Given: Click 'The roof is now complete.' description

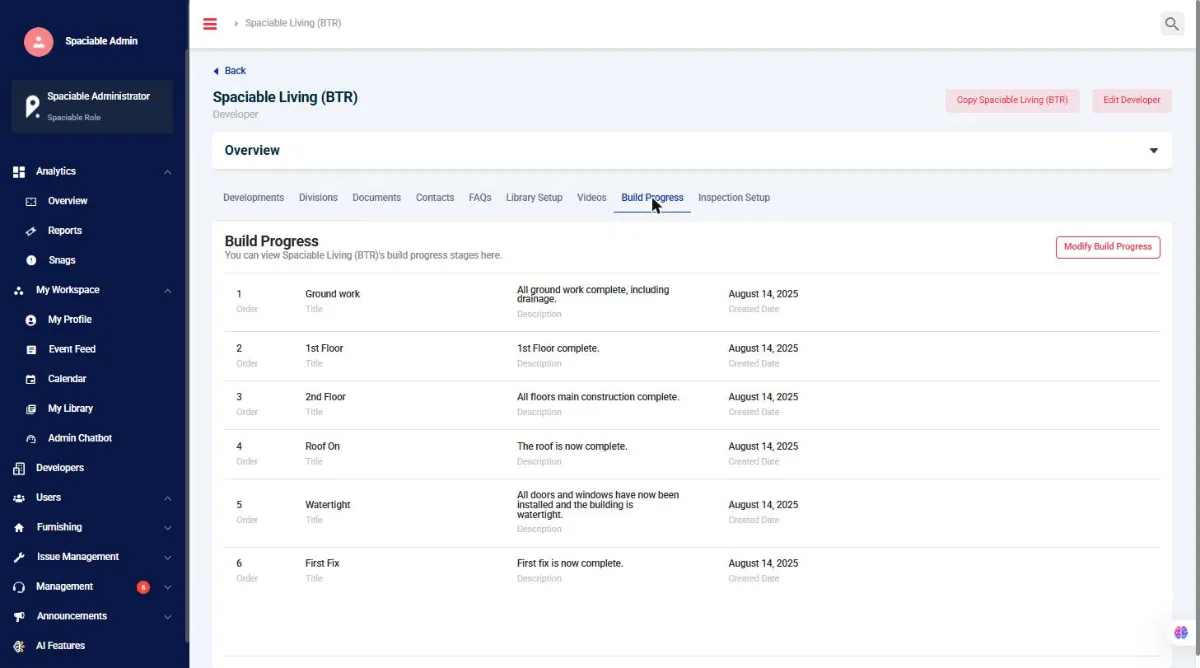Looking at the screenshot, I should tap(572, 446).
